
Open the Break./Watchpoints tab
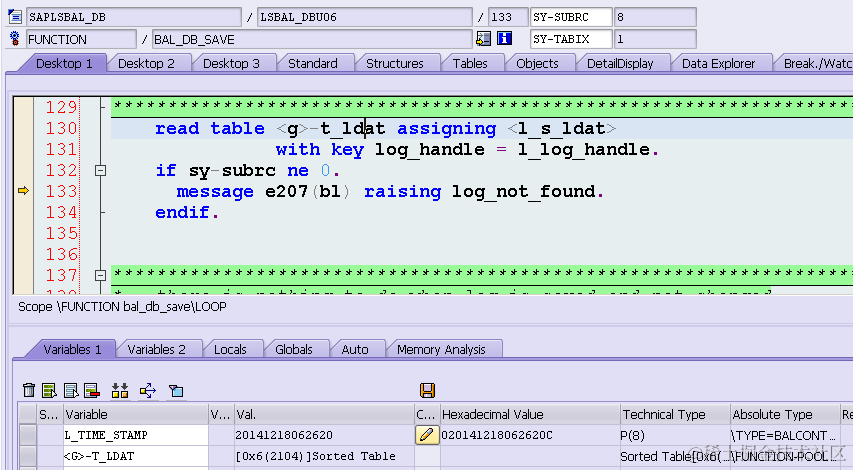[816, 64]
